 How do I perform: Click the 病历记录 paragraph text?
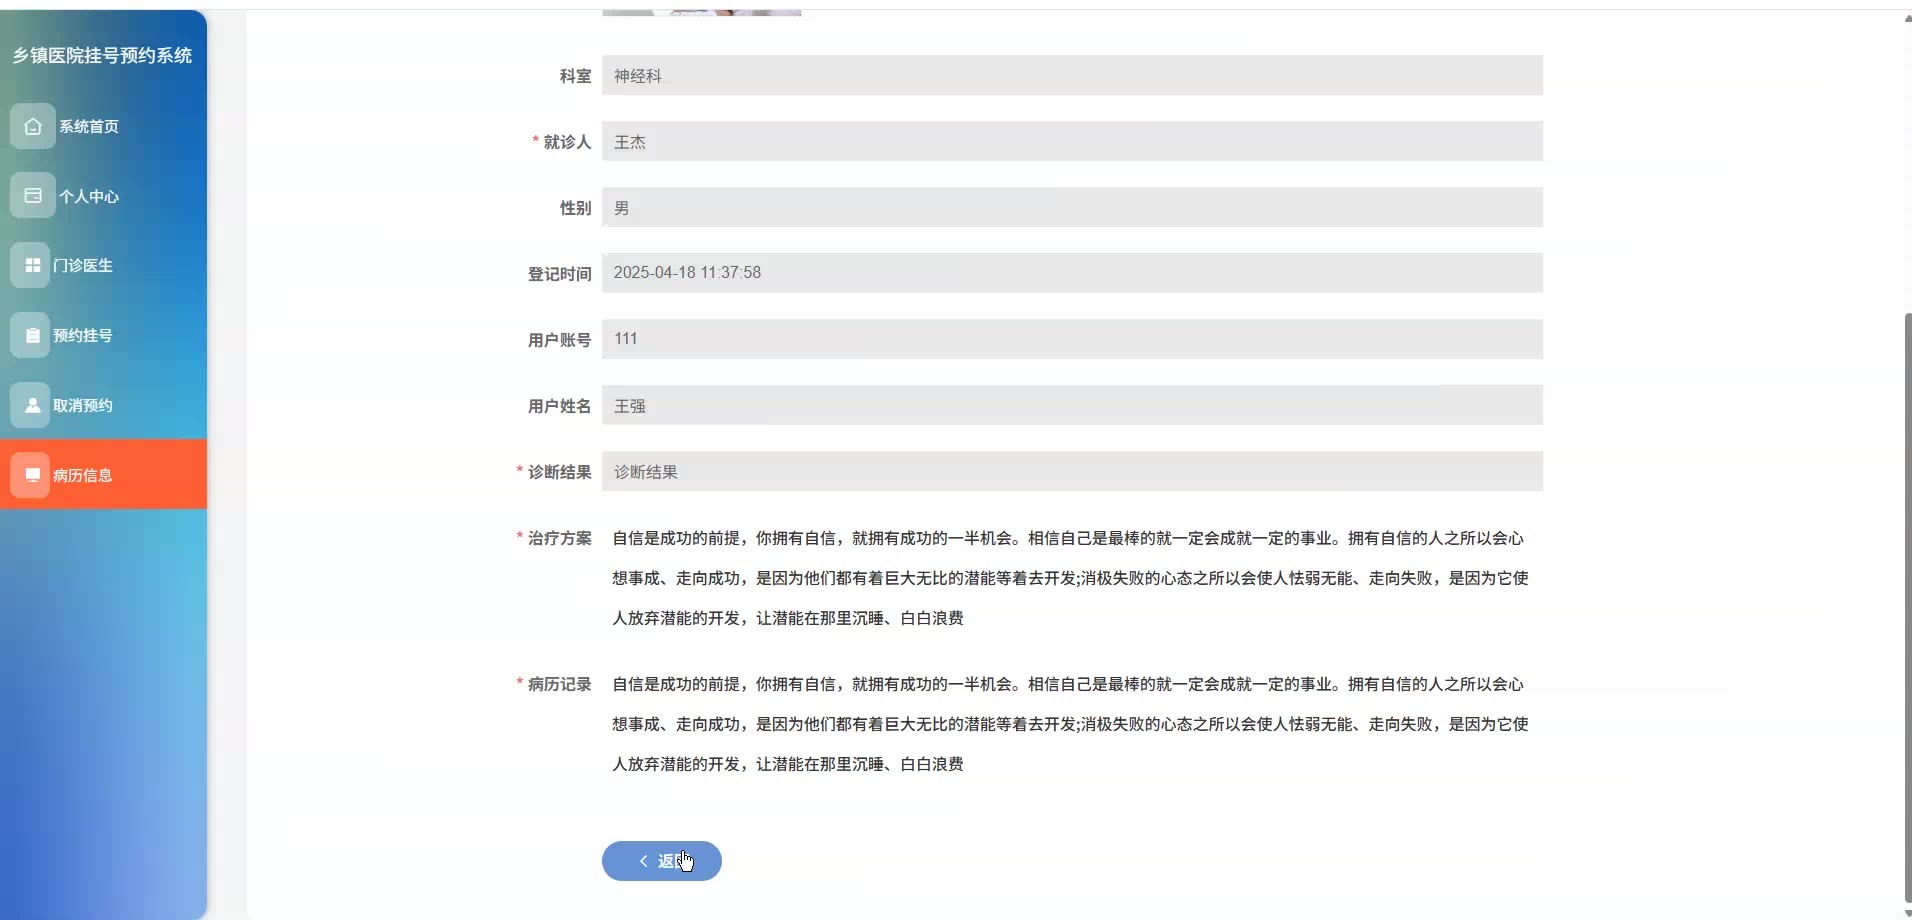1070,724
